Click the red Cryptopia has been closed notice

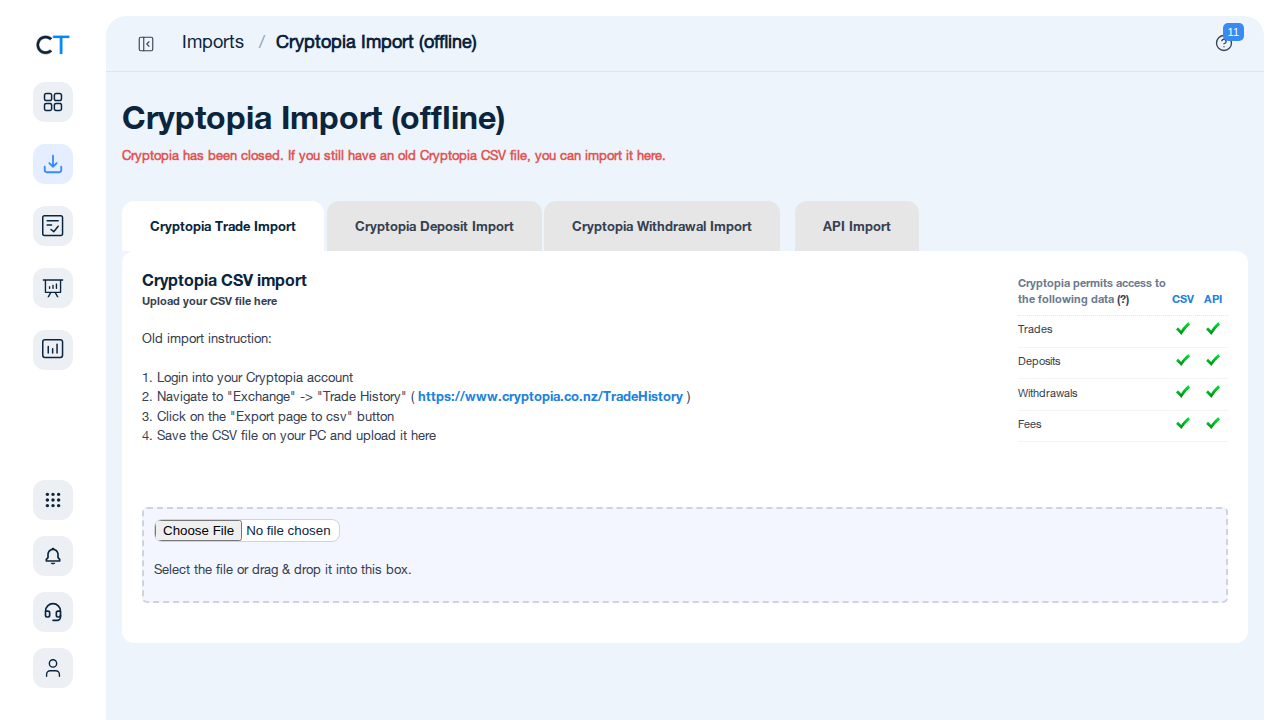tap(393, 156)
